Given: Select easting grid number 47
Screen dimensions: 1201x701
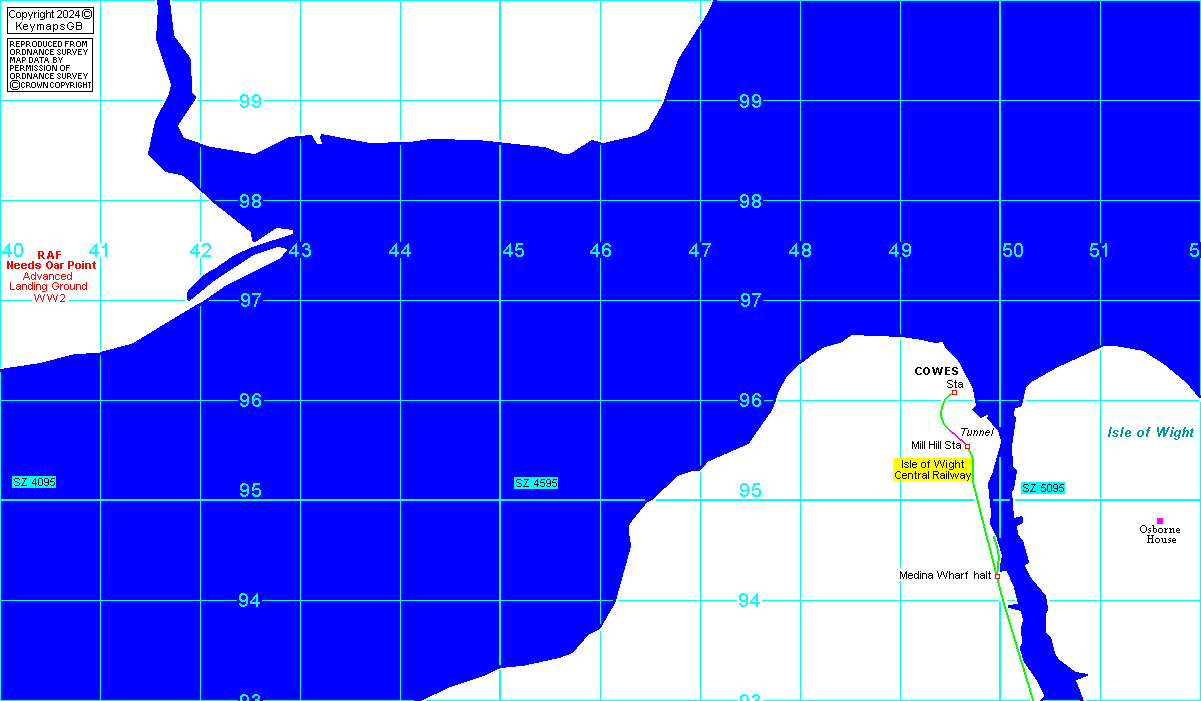Looking at the screenshot, I should (700, 251).
